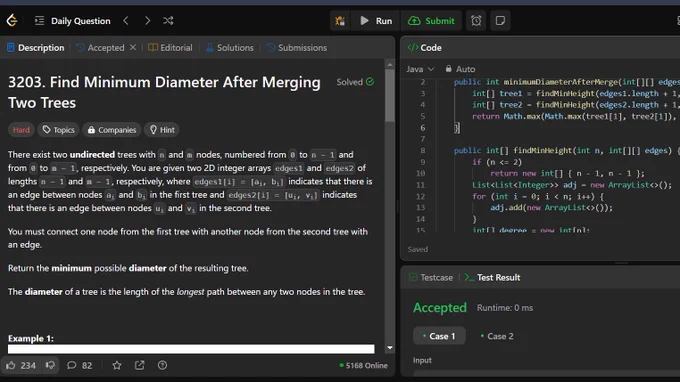Show the Topics tag
Screen dimensions: 680x382
[x=59, y=130]
